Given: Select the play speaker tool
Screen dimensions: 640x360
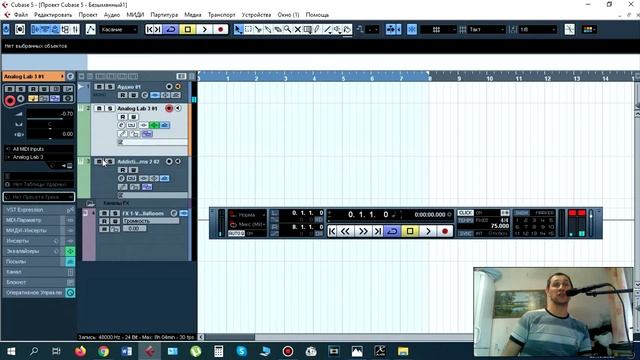Looking at the screenshot, I should coord(337,29).
